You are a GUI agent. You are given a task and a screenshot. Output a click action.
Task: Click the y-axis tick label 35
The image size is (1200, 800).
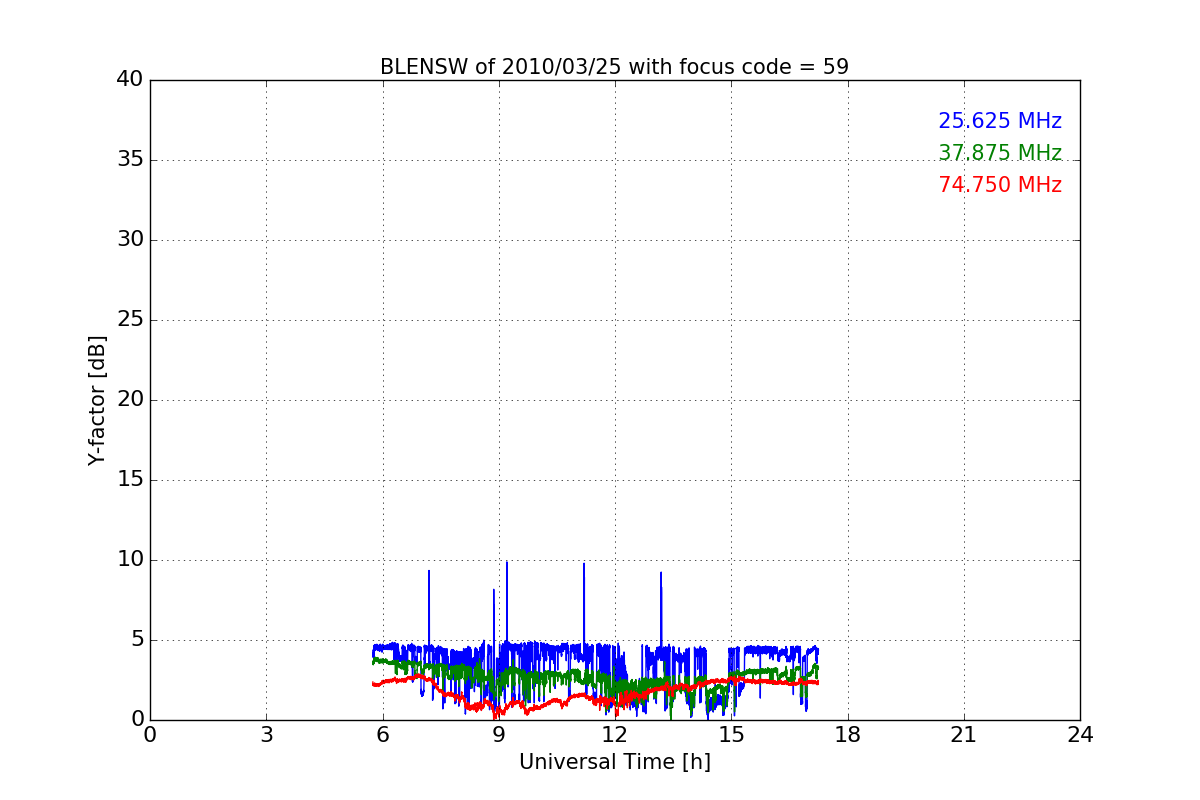[130, 160]
